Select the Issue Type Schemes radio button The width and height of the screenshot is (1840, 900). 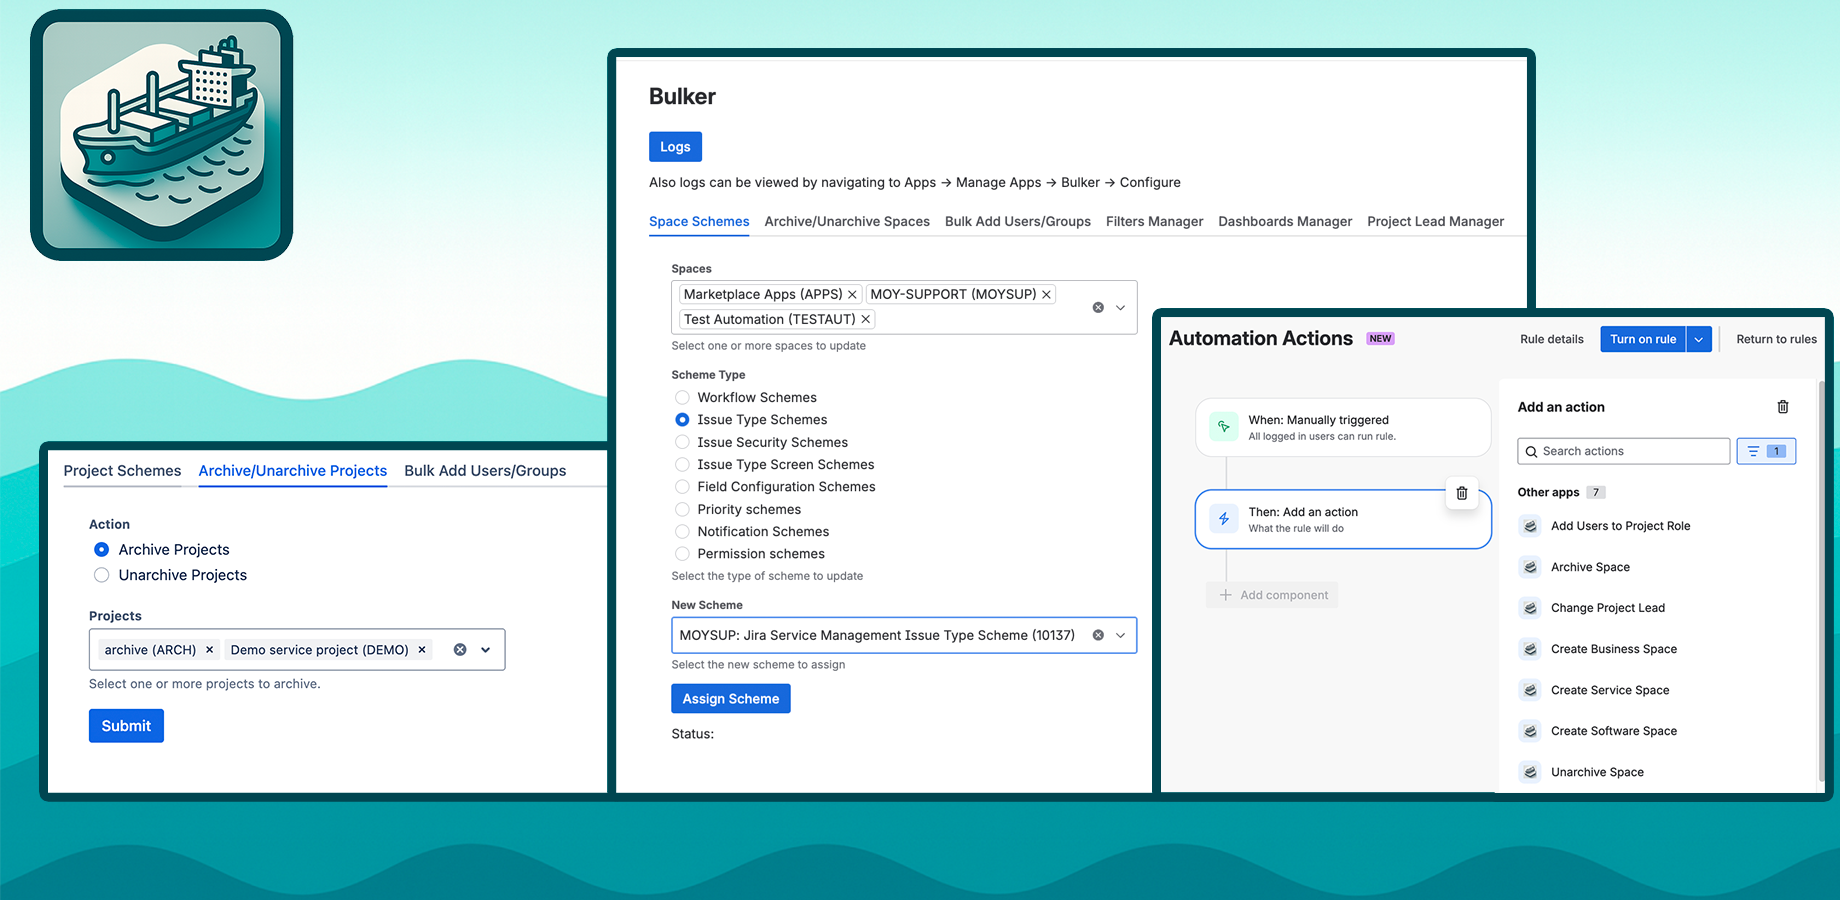click(681, 419)
